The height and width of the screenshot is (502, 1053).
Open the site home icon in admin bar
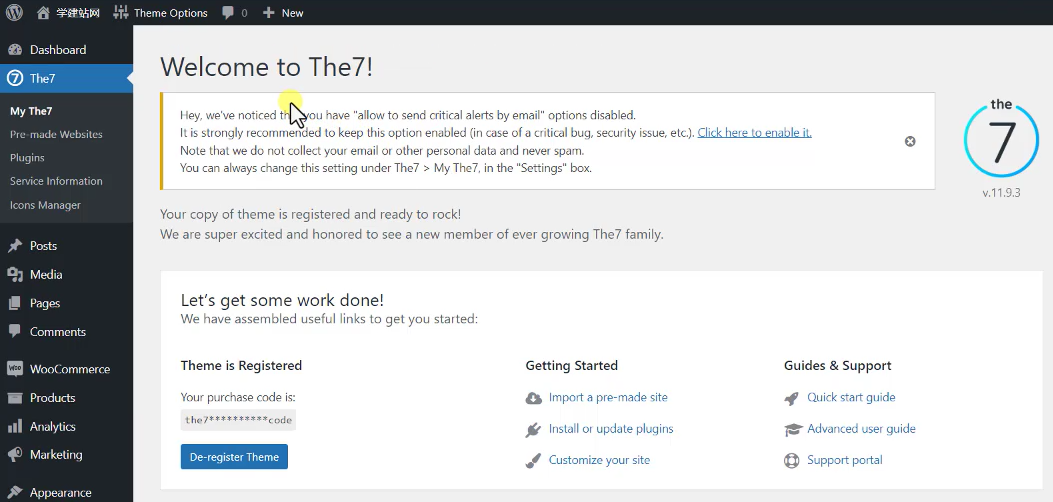44,12
